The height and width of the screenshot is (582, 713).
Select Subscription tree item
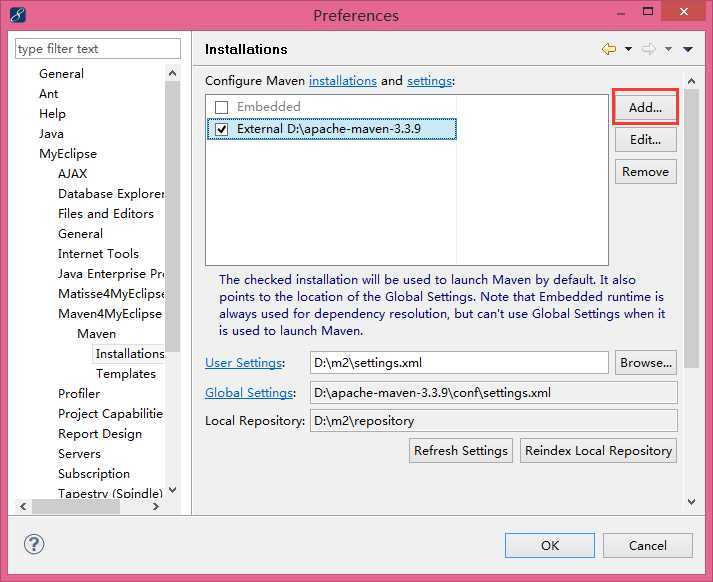94,474
